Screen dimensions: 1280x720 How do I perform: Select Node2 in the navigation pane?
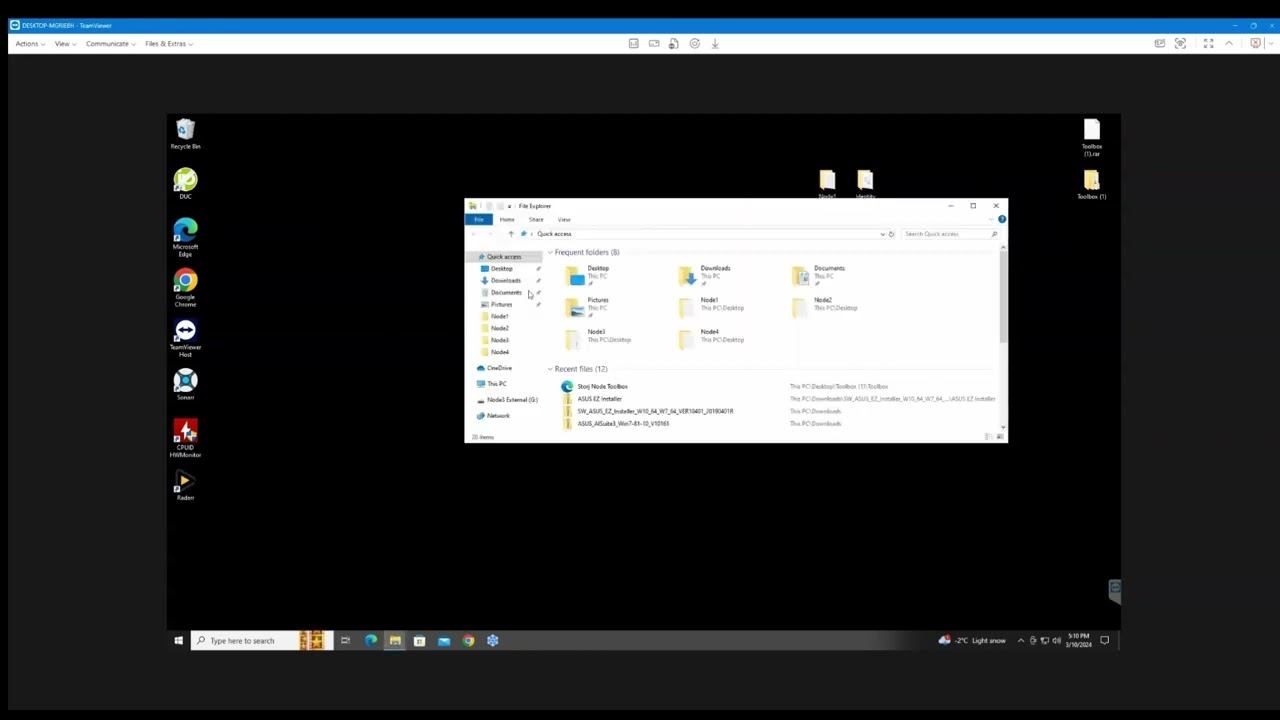(499, 329)
